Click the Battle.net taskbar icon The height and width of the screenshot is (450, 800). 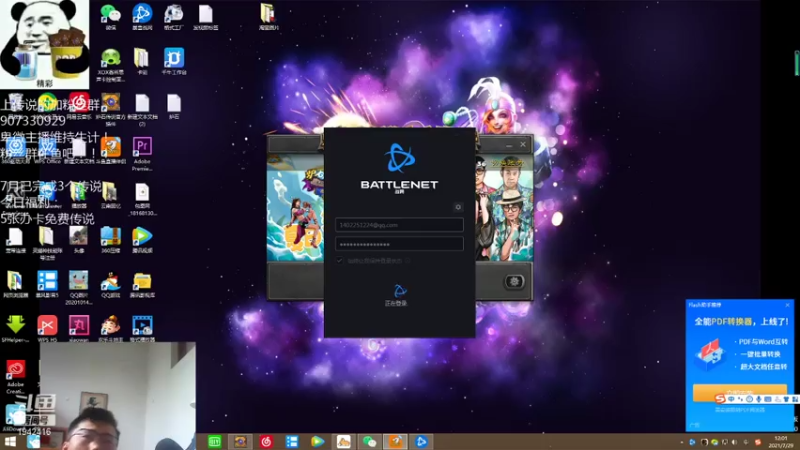(421, 442)
